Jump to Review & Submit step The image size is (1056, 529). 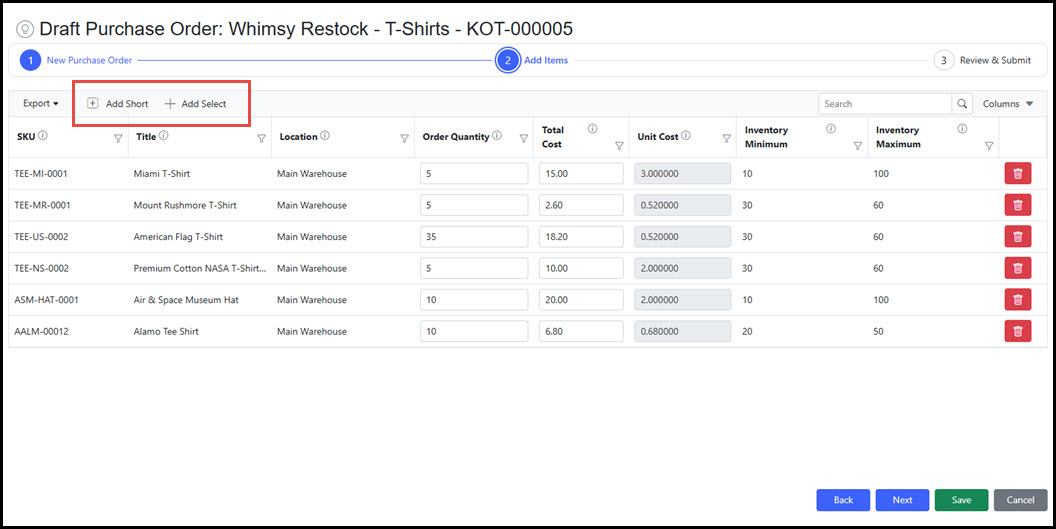[x=943, y=60]
